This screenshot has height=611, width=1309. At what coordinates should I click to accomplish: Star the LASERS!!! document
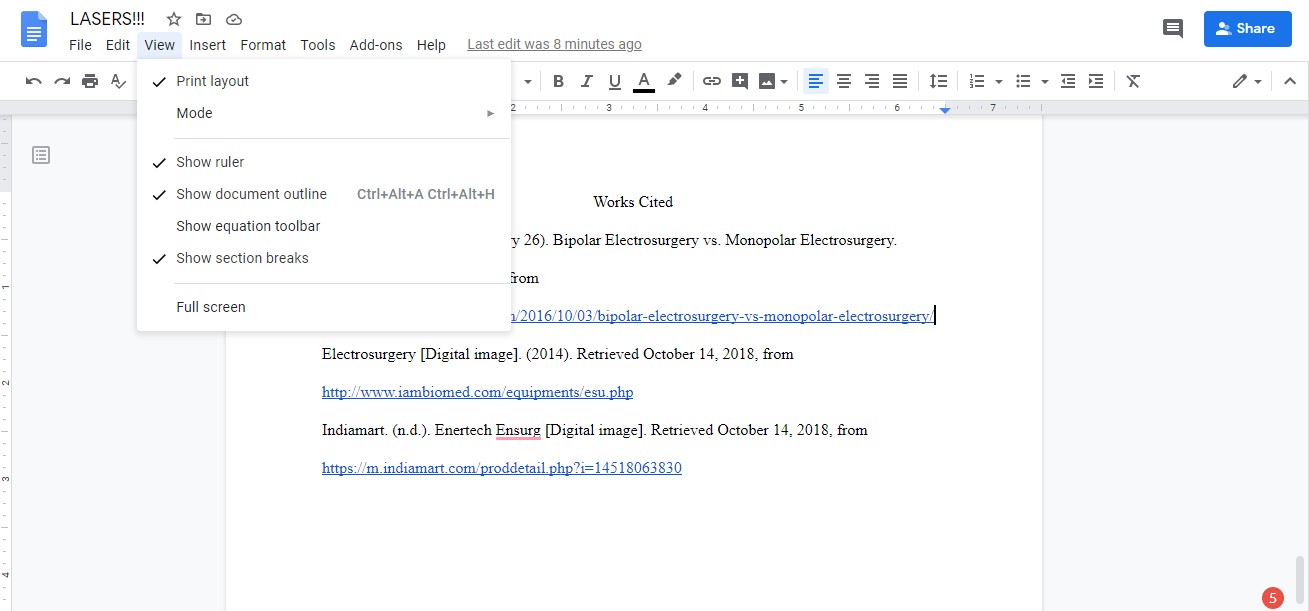pyautogui.click(x=174, y=19)
